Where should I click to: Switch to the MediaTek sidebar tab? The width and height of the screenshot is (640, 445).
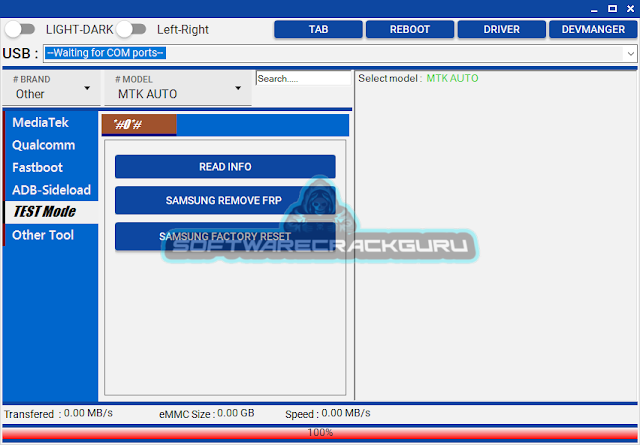[x=51, y=122]
